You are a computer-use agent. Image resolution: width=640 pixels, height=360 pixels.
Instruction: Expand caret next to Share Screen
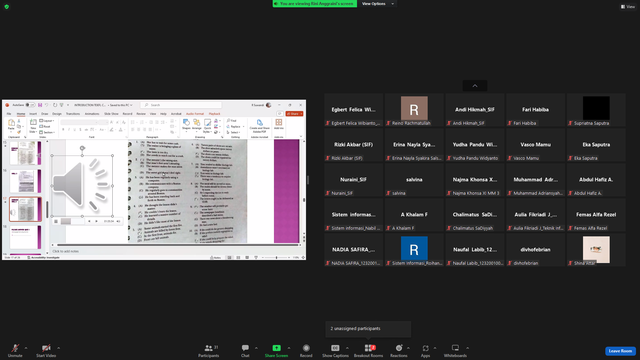289,348
